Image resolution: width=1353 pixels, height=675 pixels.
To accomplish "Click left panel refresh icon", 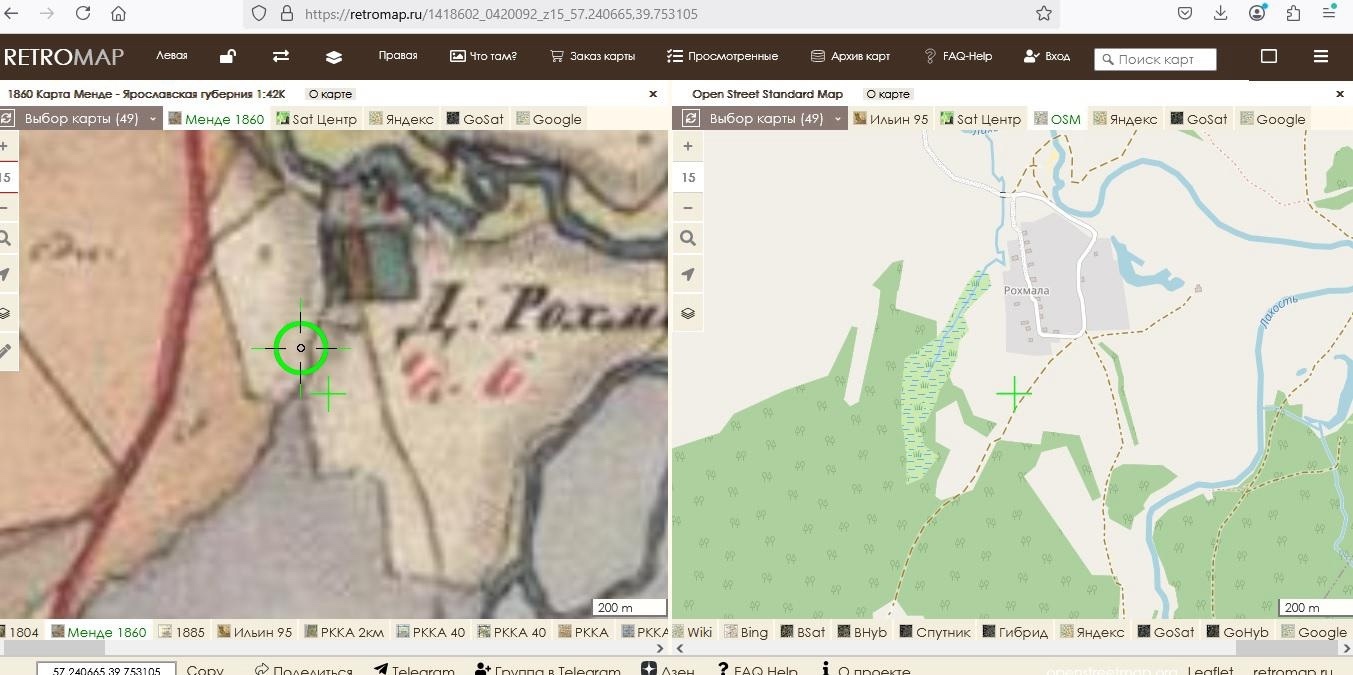I will pyautogui.click(x=7, y=118).
